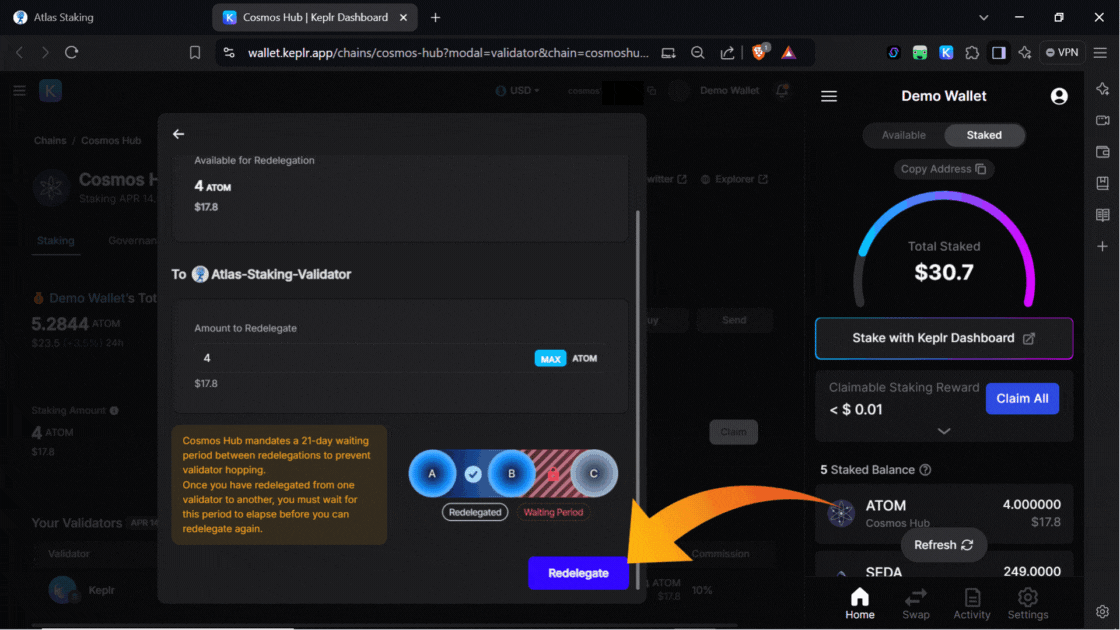
Task: Open Activity in the wallet bottom bar
Action: tap(971, 603)
